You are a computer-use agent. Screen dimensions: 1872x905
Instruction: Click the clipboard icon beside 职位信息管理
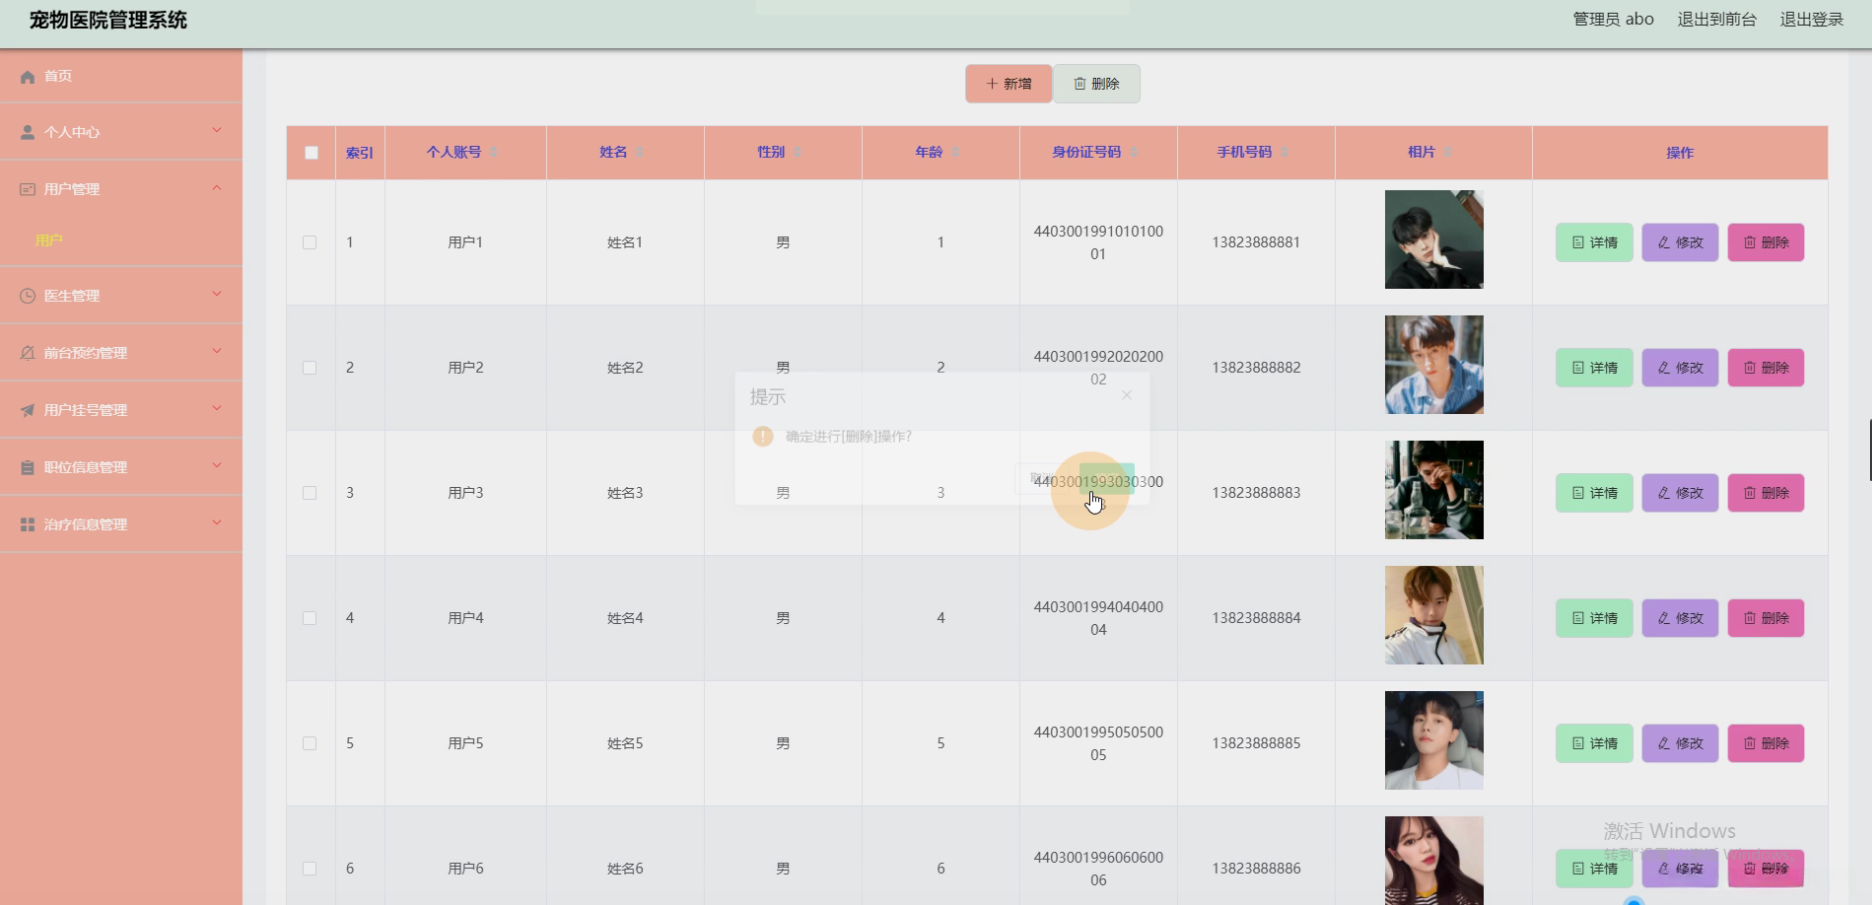27,467
